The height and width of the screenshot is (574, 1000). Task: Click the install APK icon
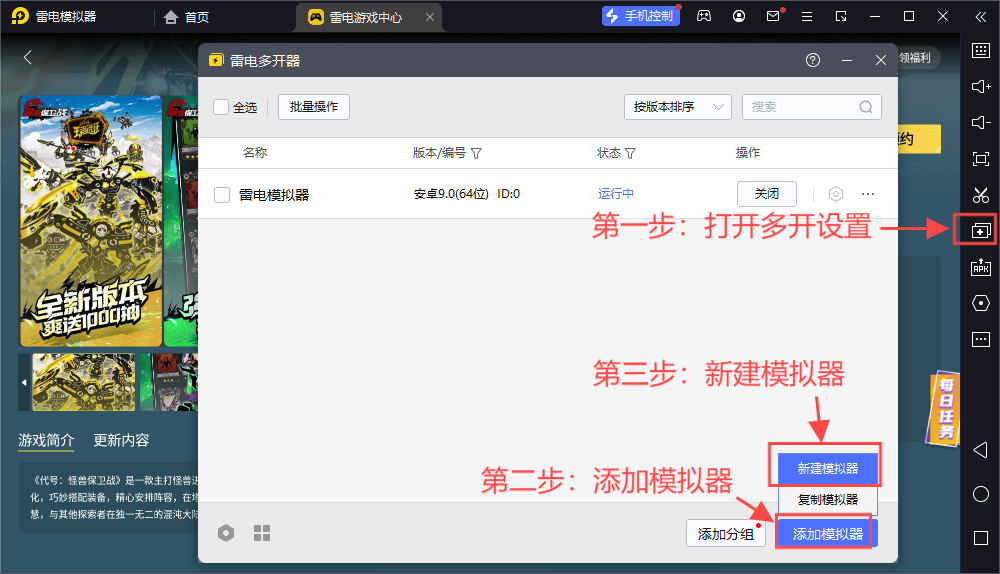pos(981,267)
